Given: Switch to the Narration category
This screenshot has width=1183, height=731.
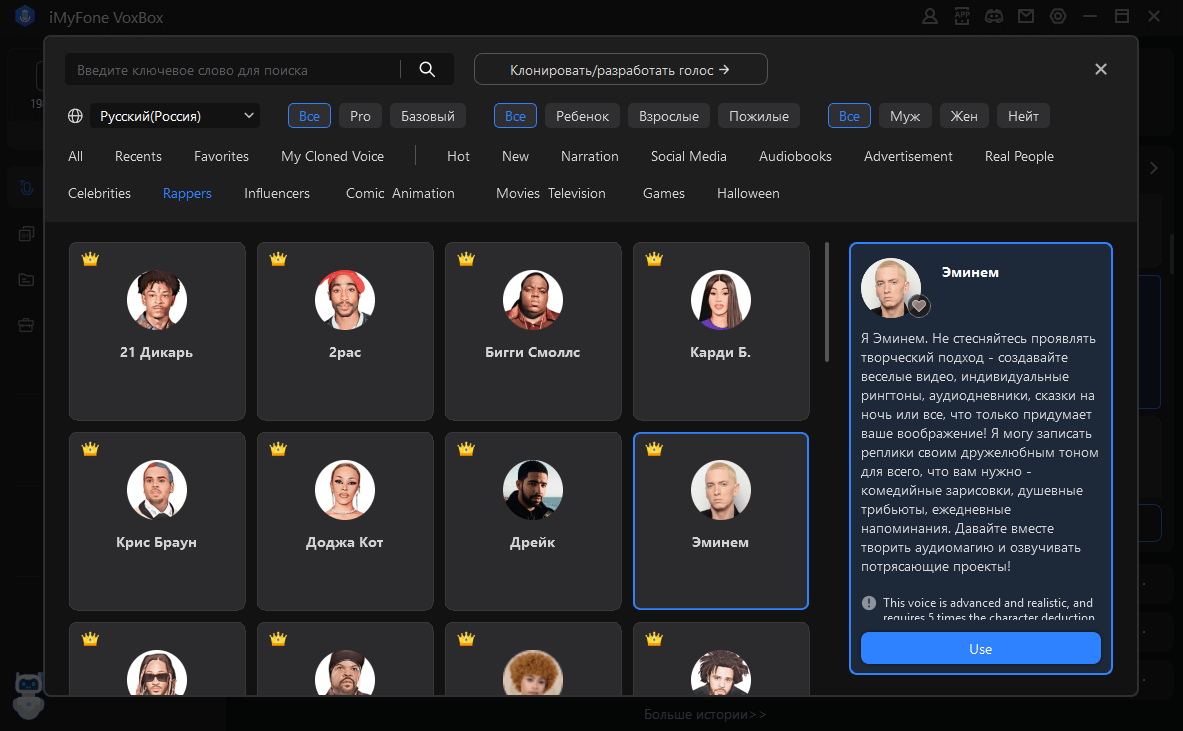Looking at the screenshot, I should pos(590,156).
